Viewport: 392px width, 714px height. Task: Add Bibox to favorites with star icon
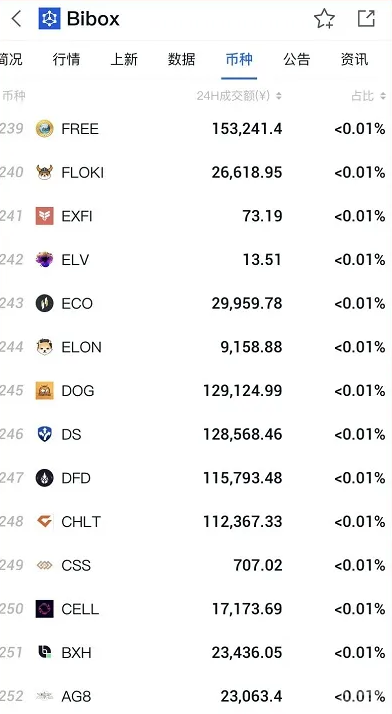tap(324, 19)
